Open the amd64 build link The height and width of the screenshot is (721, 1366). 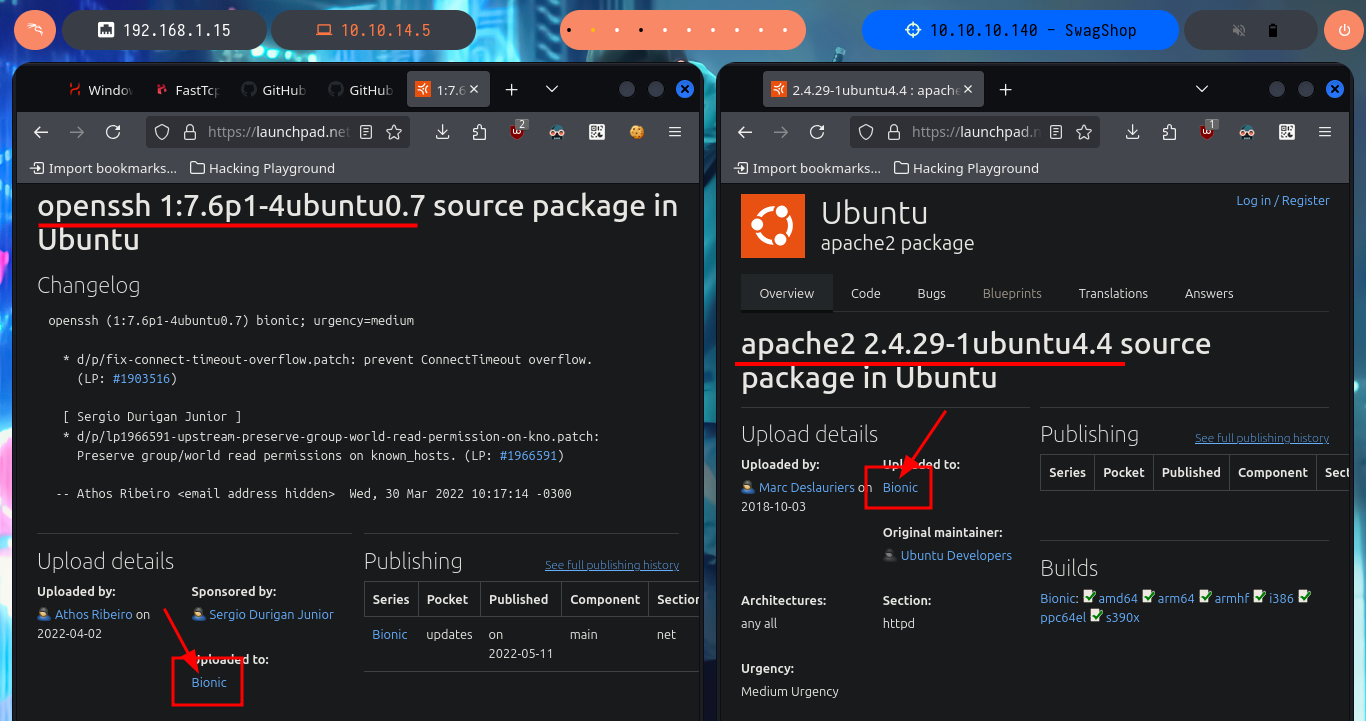[x=1118, y=599]
